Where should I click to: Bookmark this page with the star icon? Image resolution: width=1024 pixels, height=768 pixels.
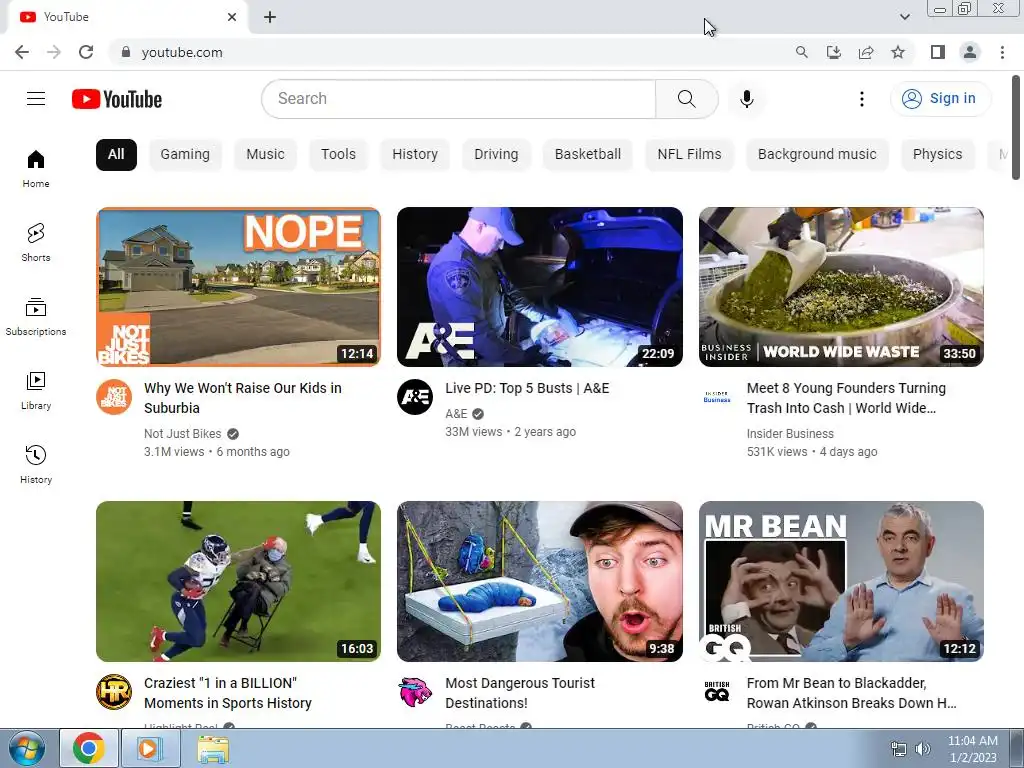898,52
